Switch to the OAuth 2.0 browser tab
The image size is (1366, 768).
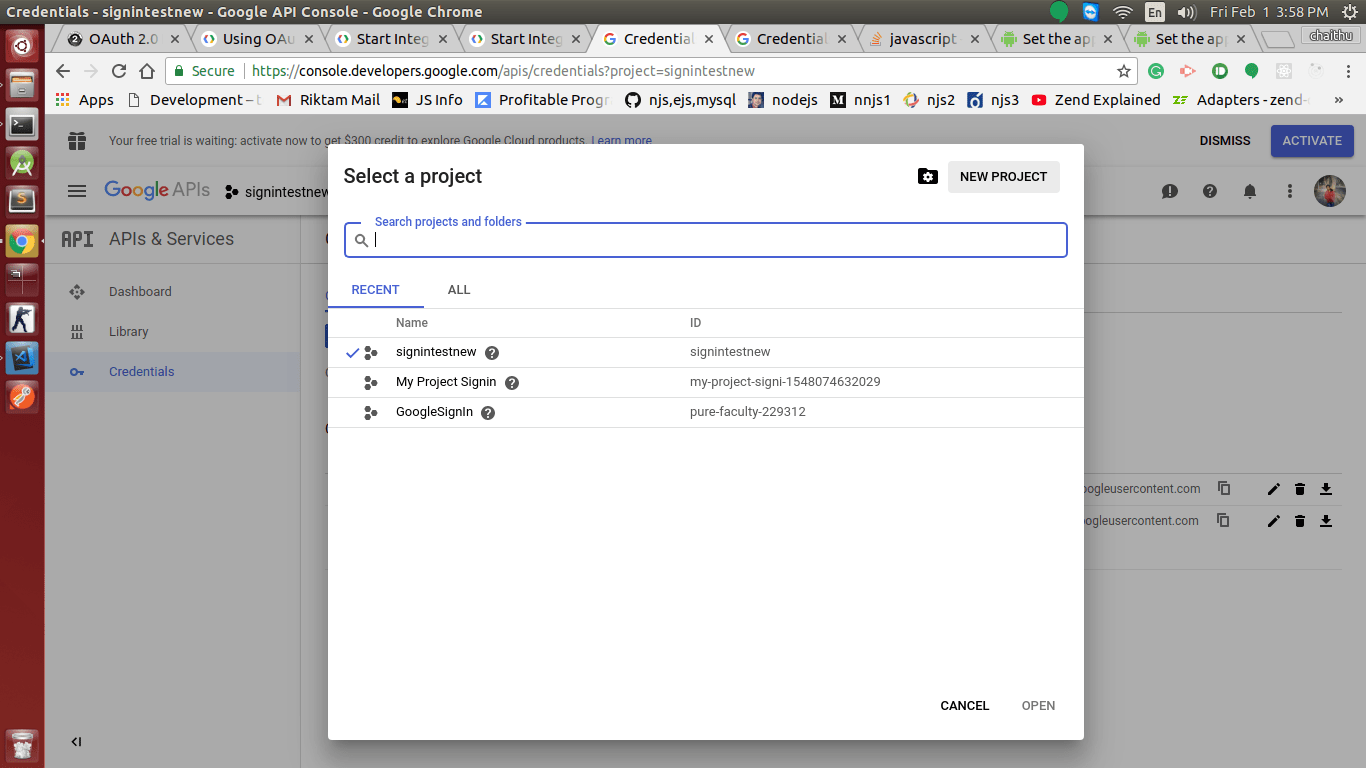point(124,39)
